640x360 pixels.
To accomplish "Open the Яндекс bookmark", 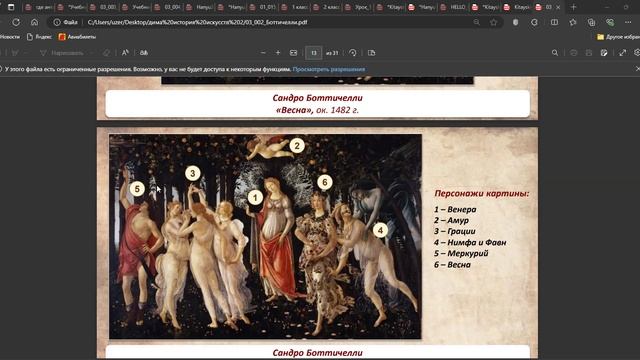I will 39,37.
